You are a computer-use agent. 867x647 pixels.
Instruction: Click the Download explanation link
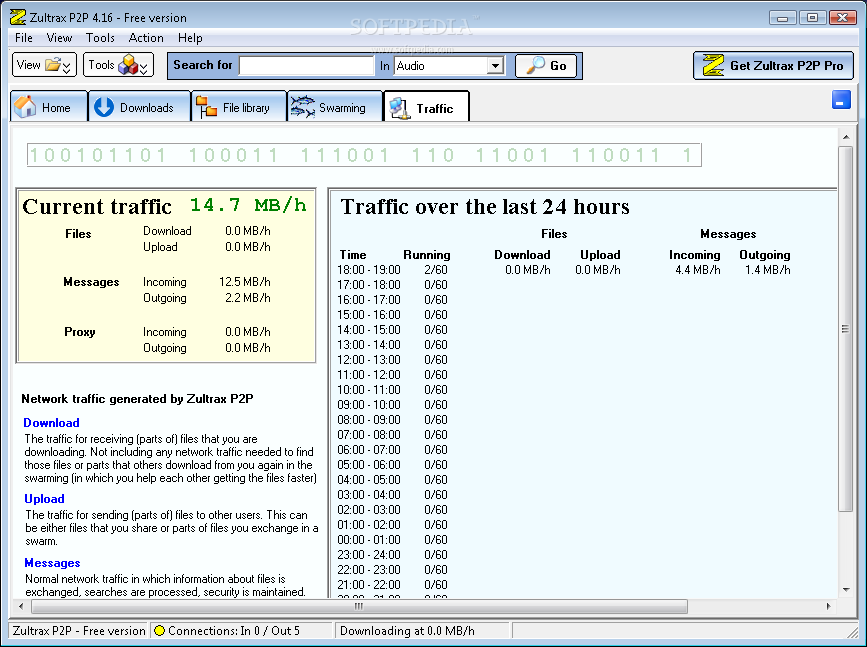pos(51,422)
